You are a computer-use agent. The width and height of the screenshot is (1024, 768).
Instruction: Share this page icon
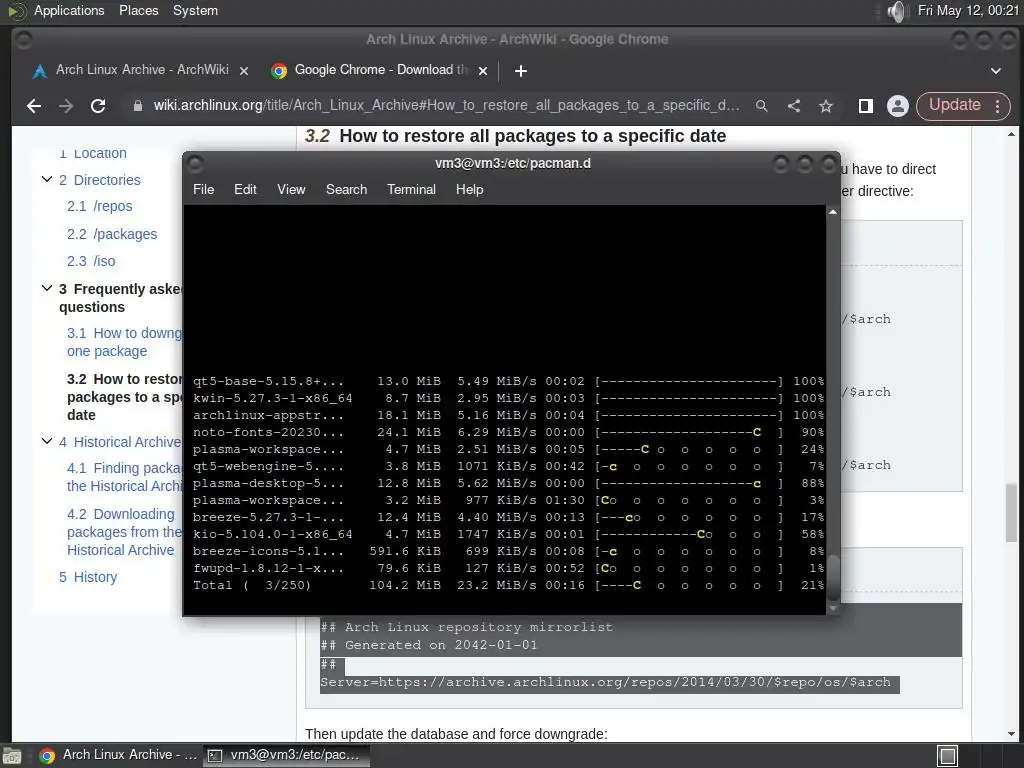coord(794,106)
